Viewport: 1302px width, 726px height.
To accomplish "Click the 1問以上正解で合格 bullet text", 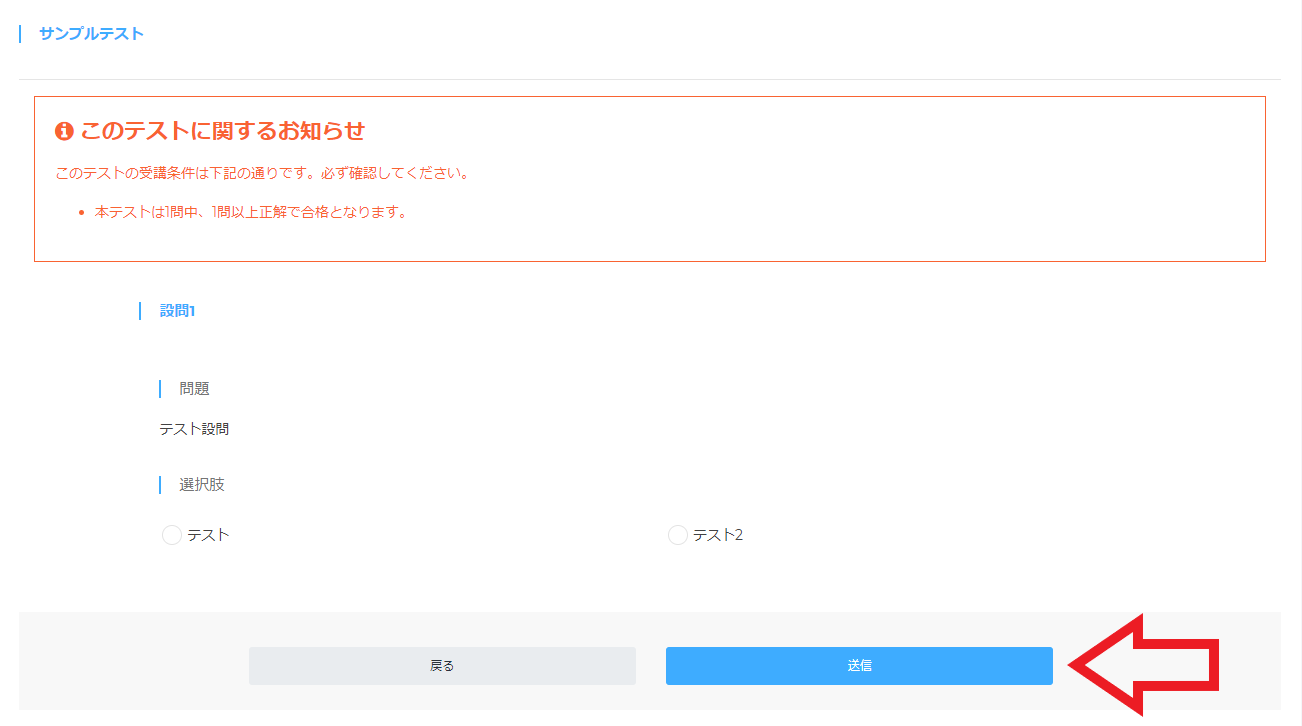I will click(x=251, y=212).
